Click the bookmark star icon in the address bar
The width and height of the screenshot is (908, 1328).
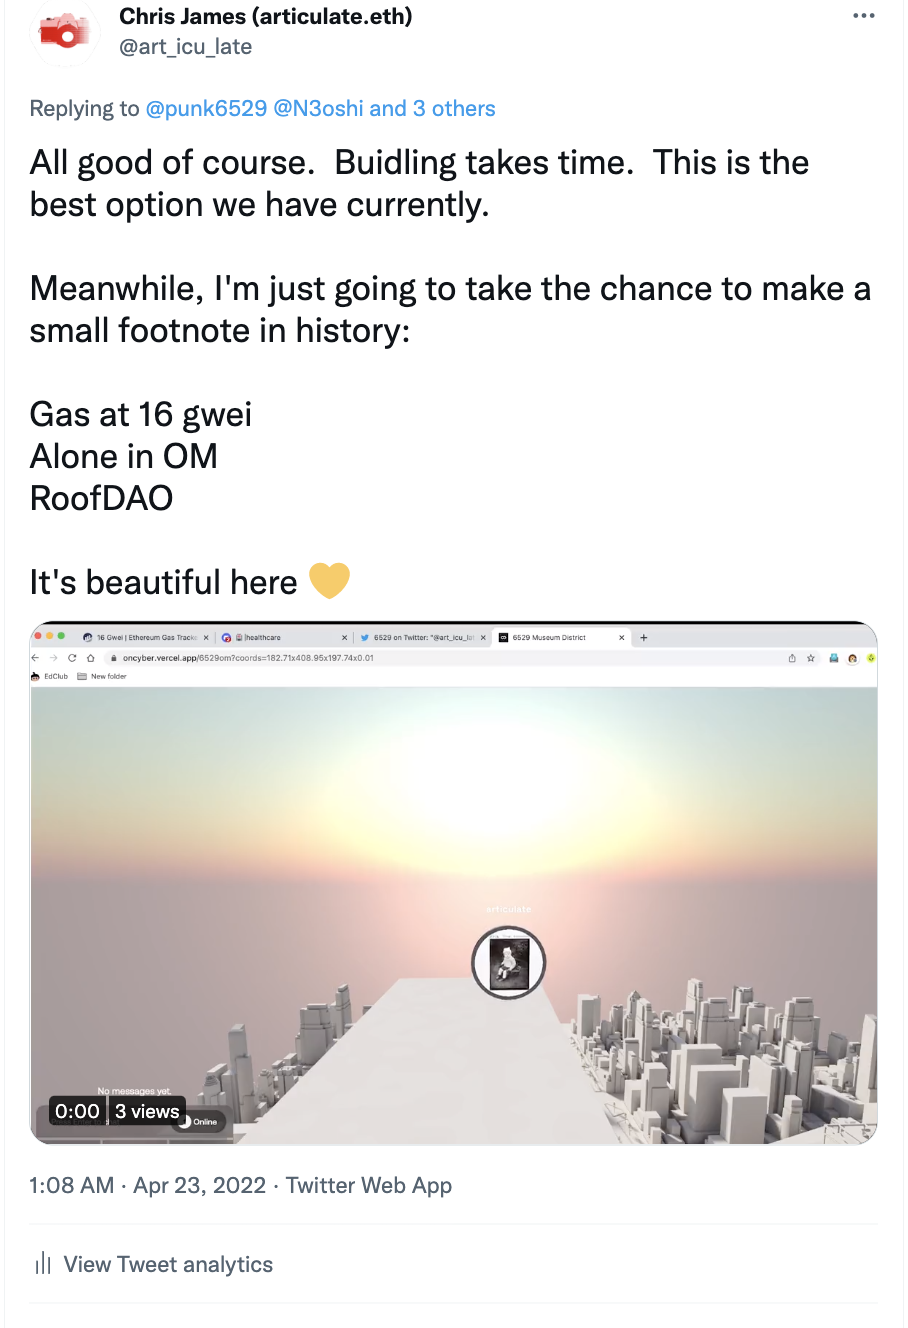click(x=811, y=658)
